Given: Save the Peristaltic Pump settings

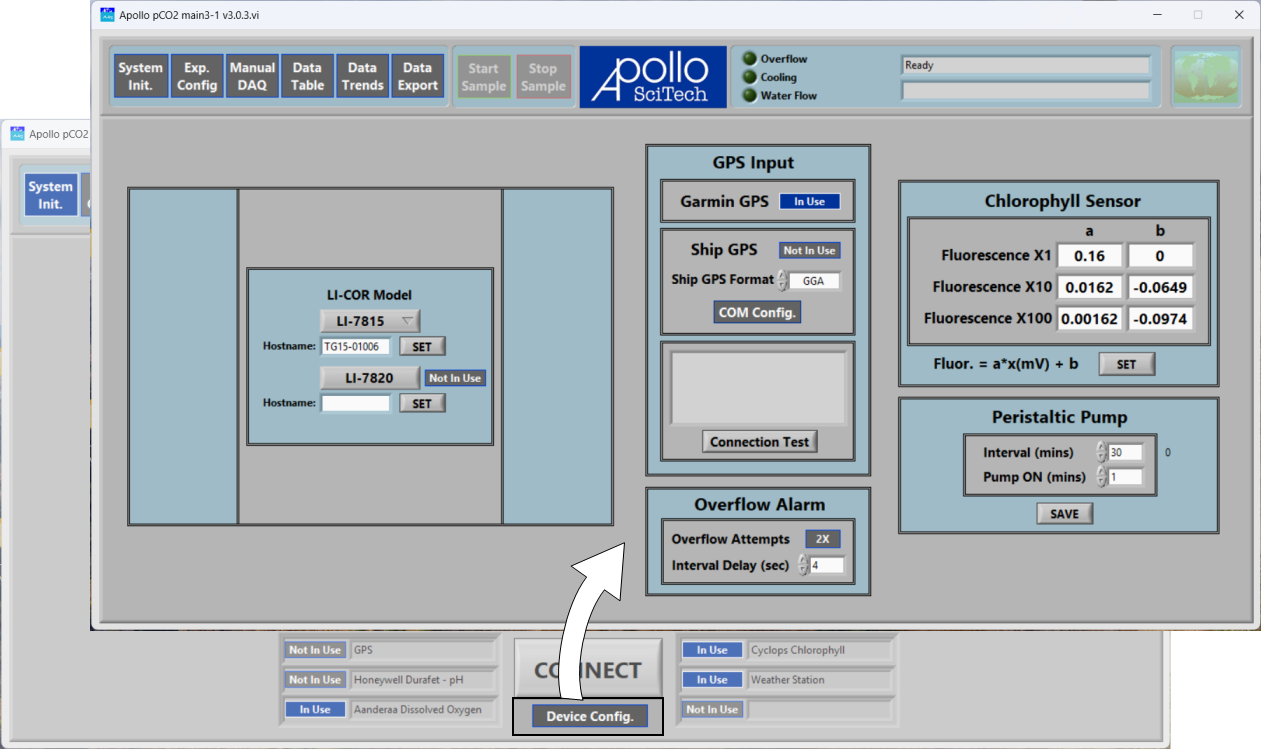Looking at the screenshot, I should pyautogui.click(x=1064, y=513).
